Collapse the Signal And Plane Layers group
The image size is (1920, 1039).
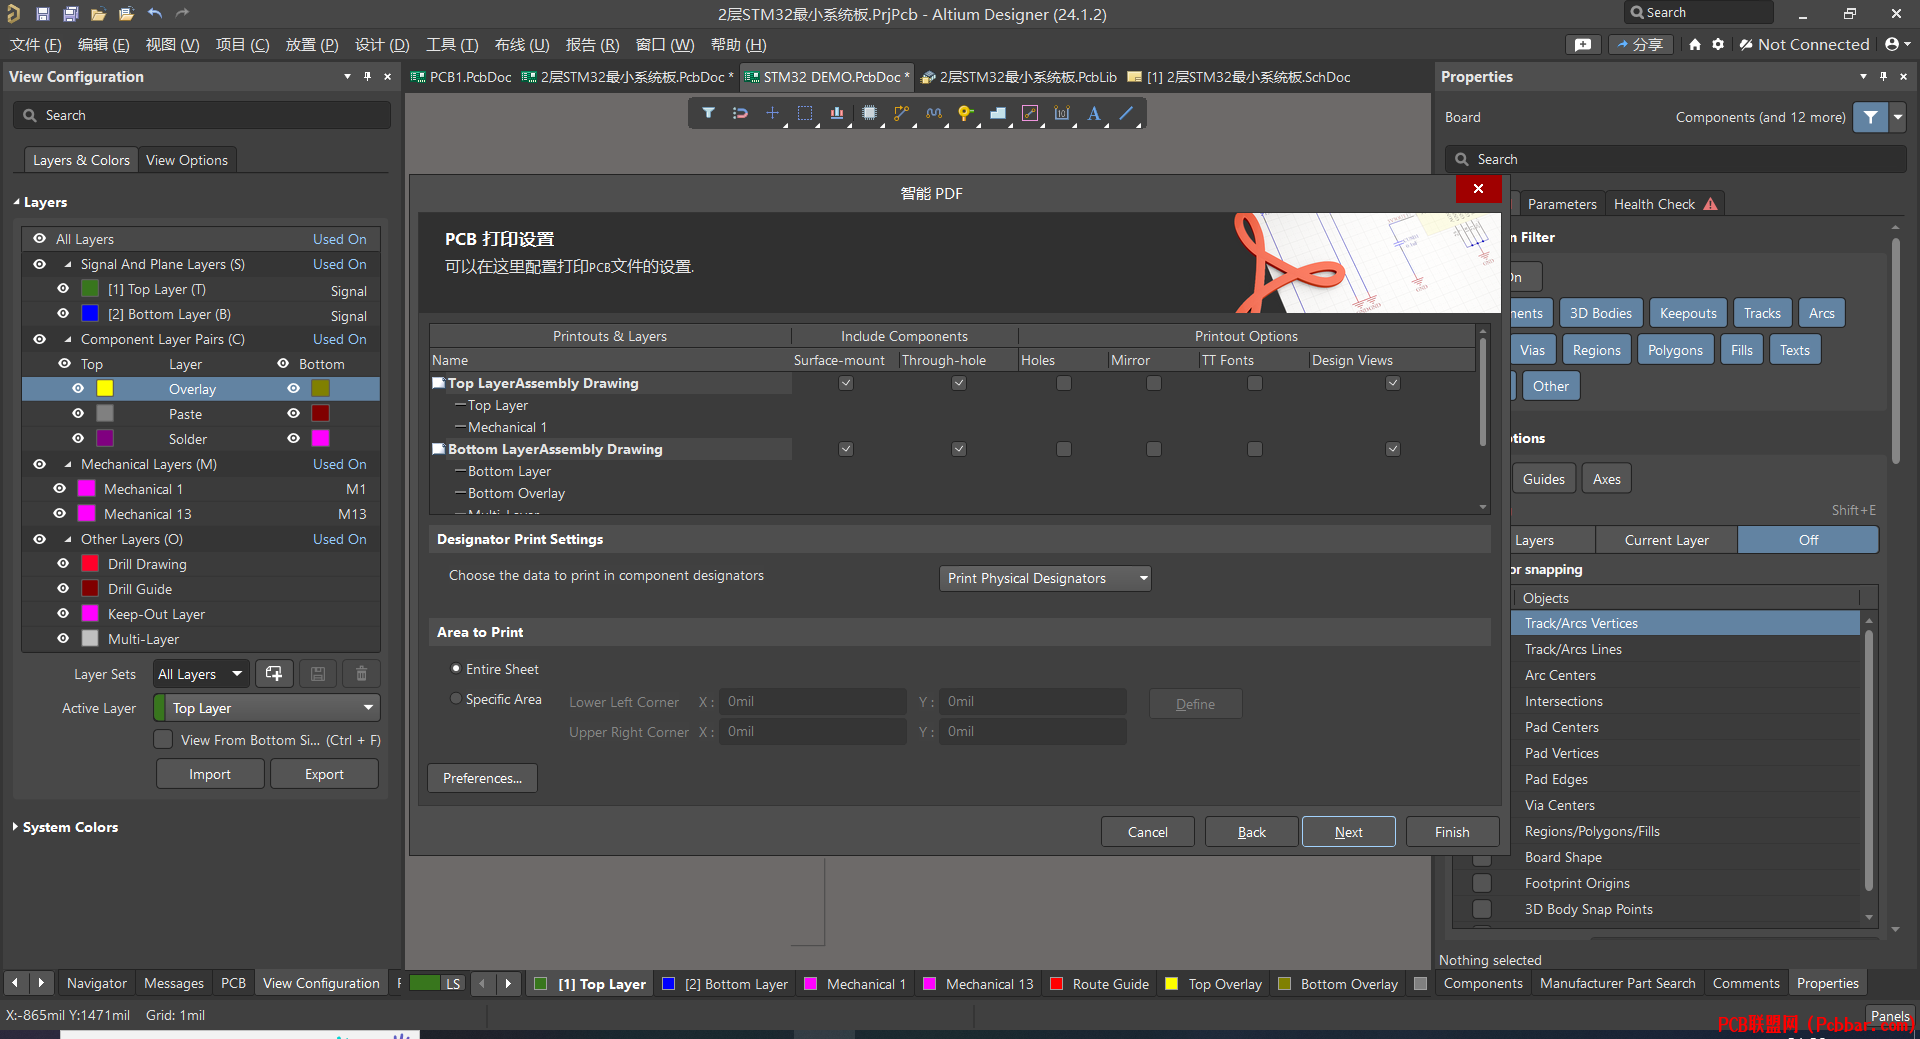tap(68, 265)
